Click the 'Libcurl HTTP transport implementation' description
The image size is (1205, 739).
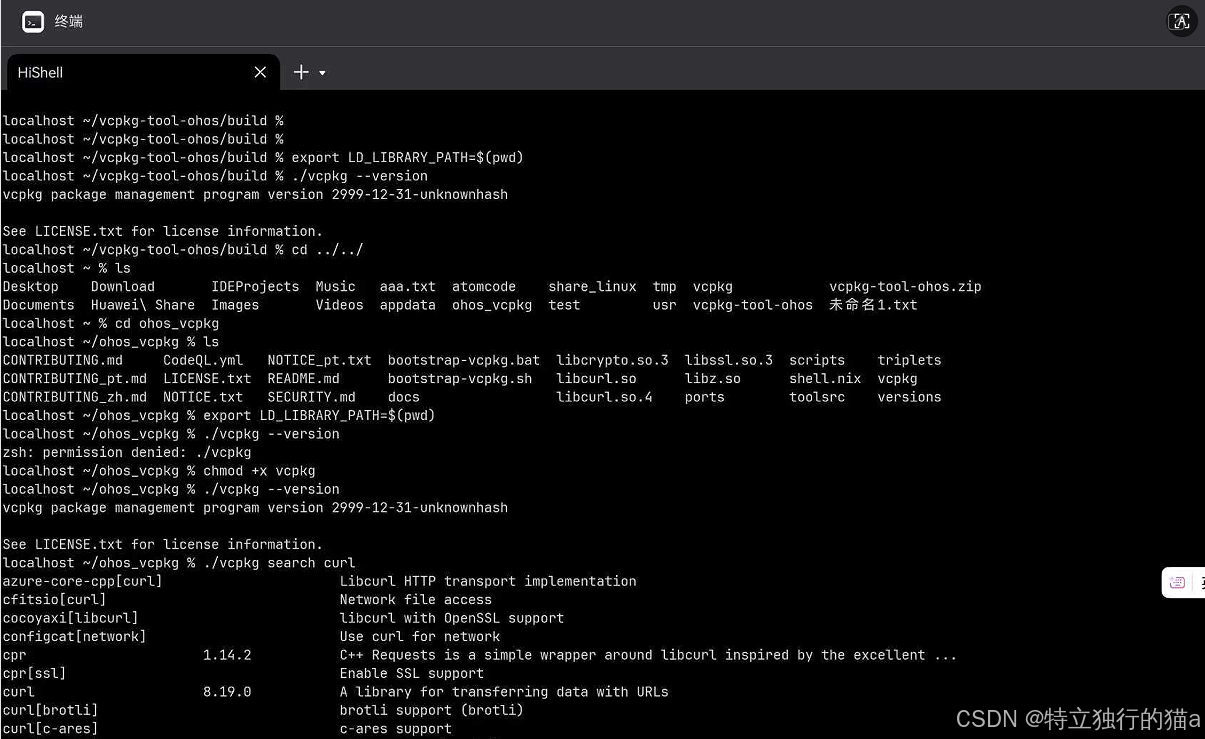488,581
